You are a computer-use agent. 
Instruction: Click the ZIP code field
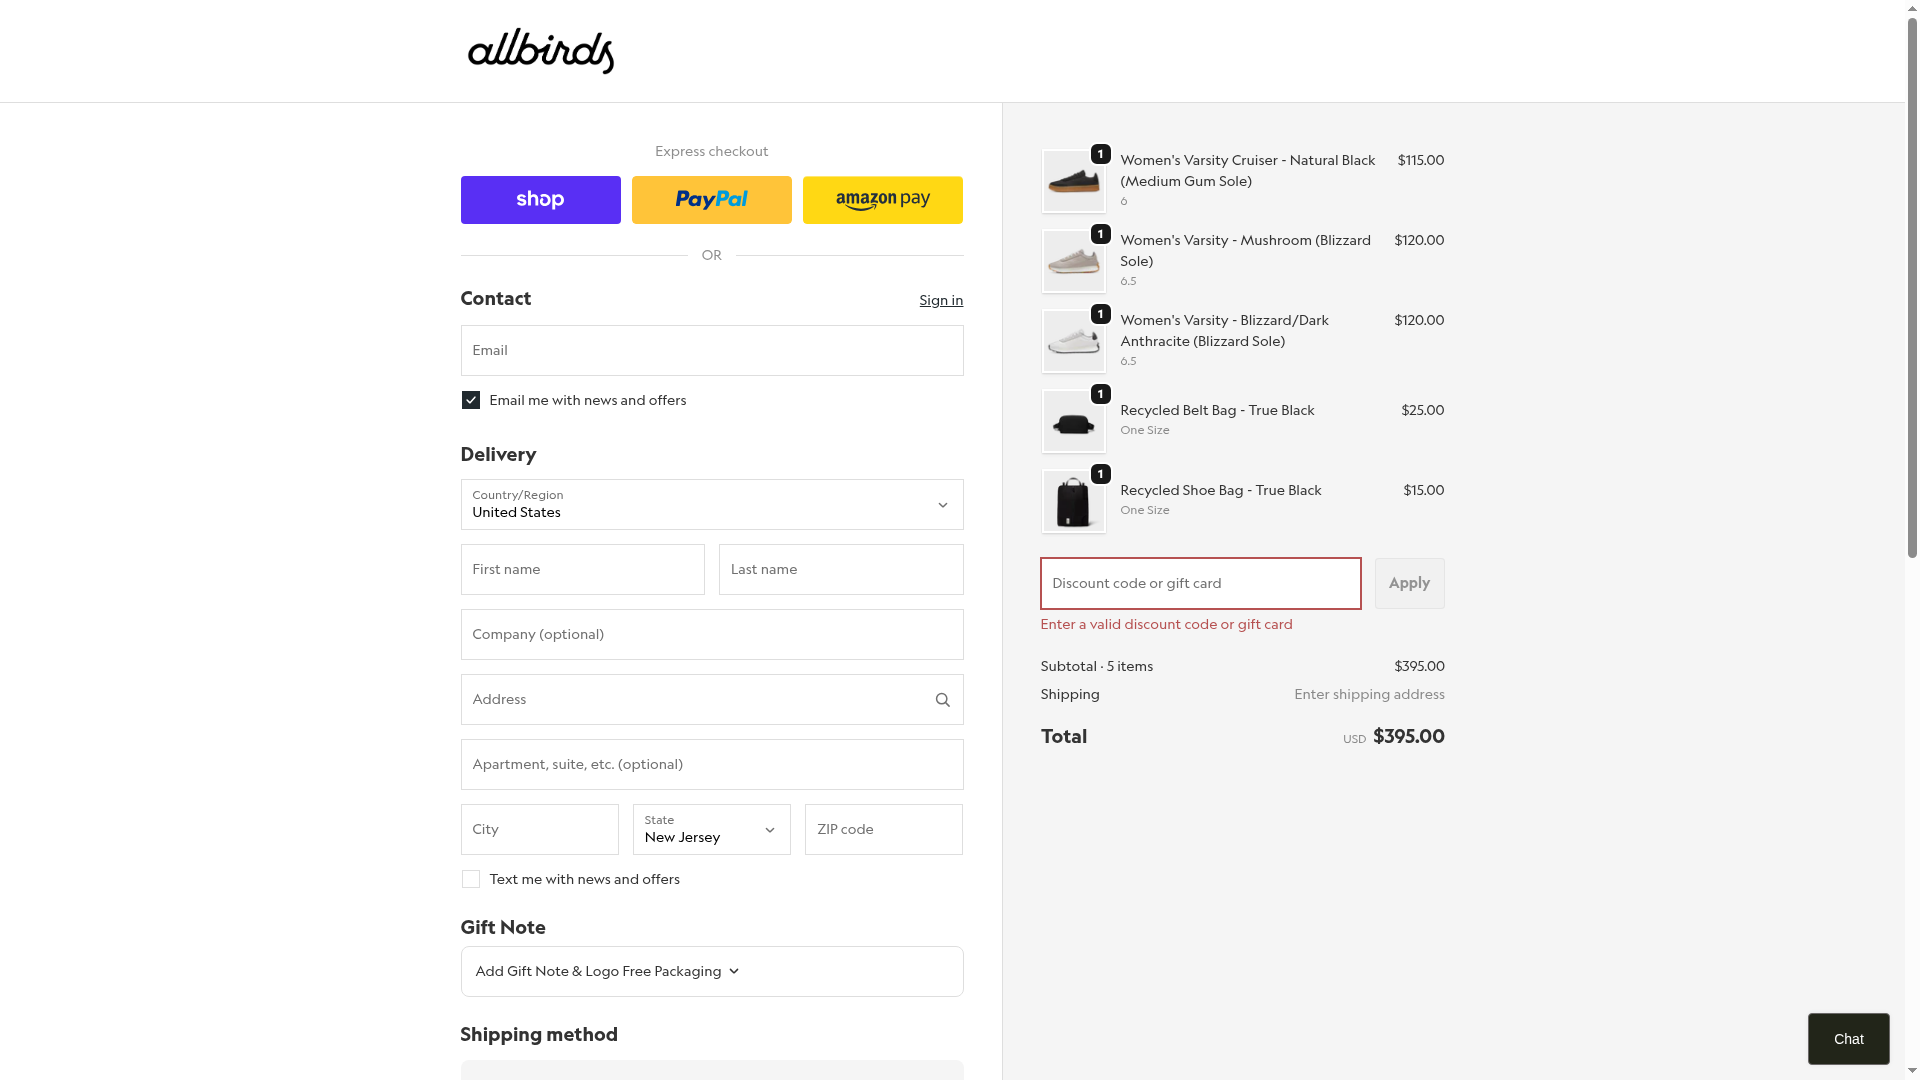tap(883, 829)
